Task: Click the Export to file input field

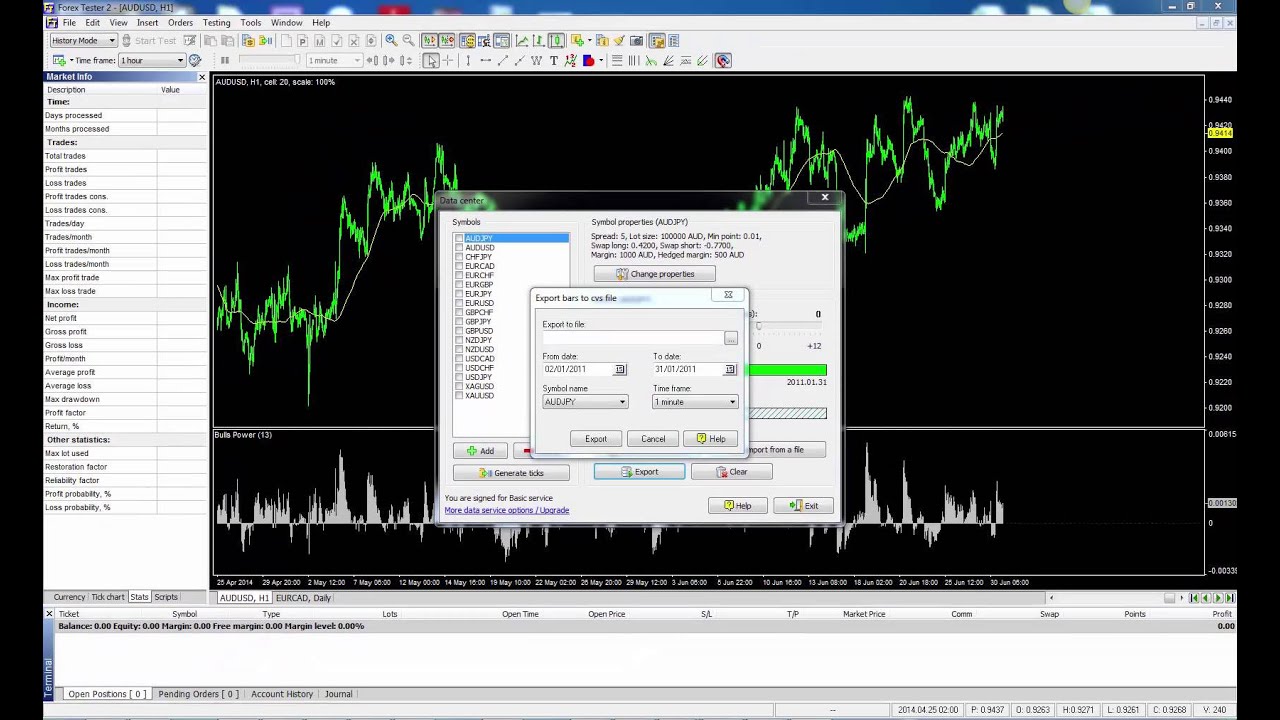Action: 633,338
